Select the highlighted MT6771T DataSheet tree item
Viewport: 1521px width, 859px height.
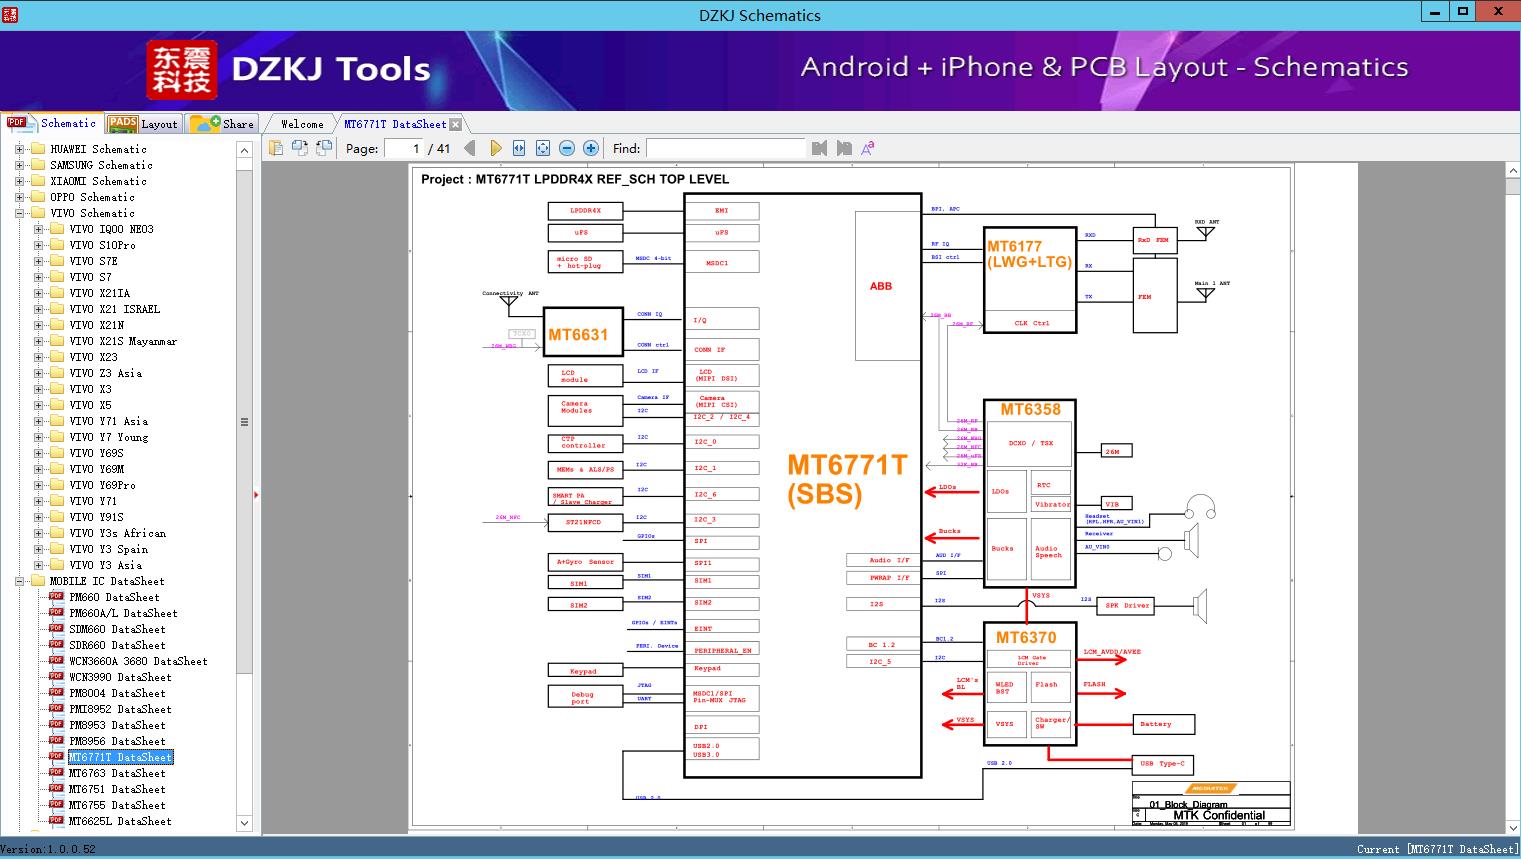click(x=120, y=757)
